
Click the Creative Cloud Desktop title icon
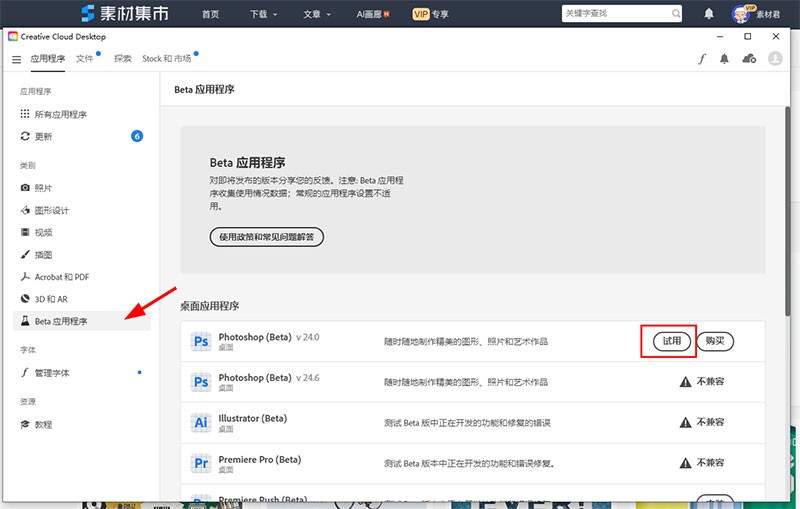coord(13,36)
